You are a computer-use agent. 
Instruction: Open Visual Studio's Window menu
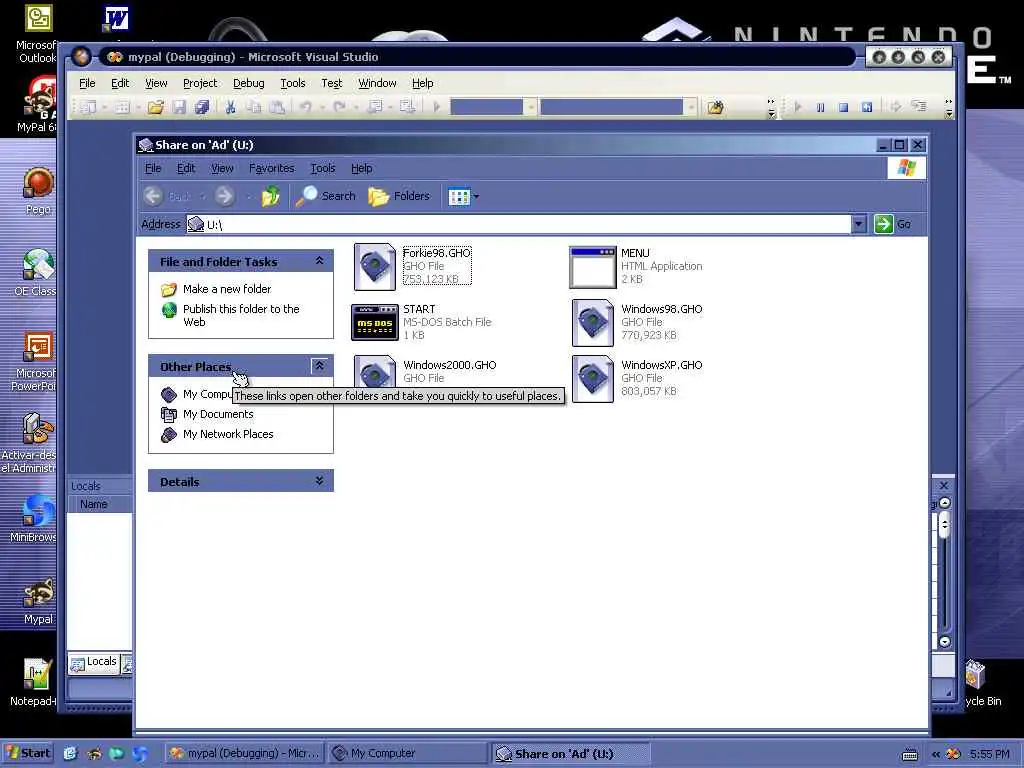click(377, 83)
